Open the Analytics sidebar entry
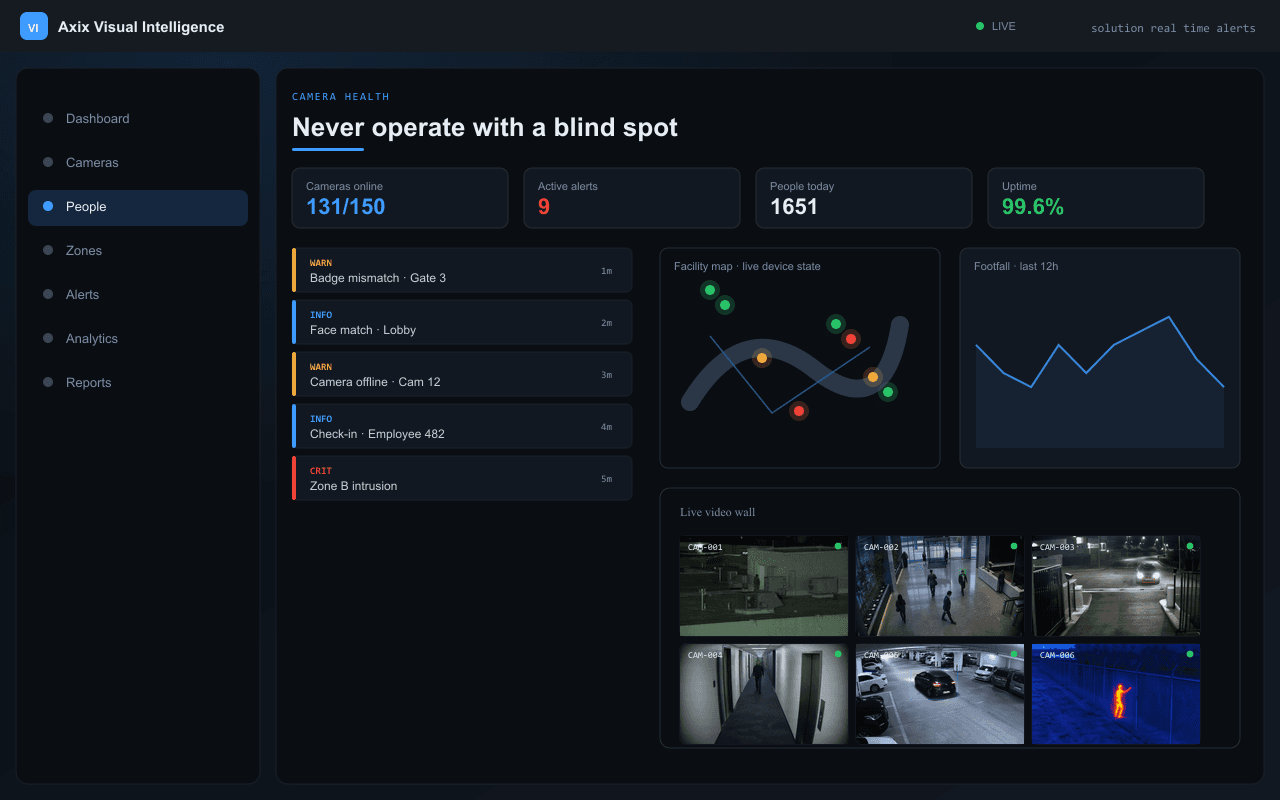Viewport: 1280px width, 800px height. [138, 338]
